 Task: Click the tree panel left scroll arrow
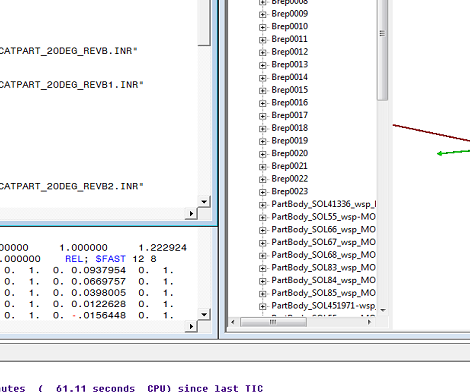click(233, 322)
